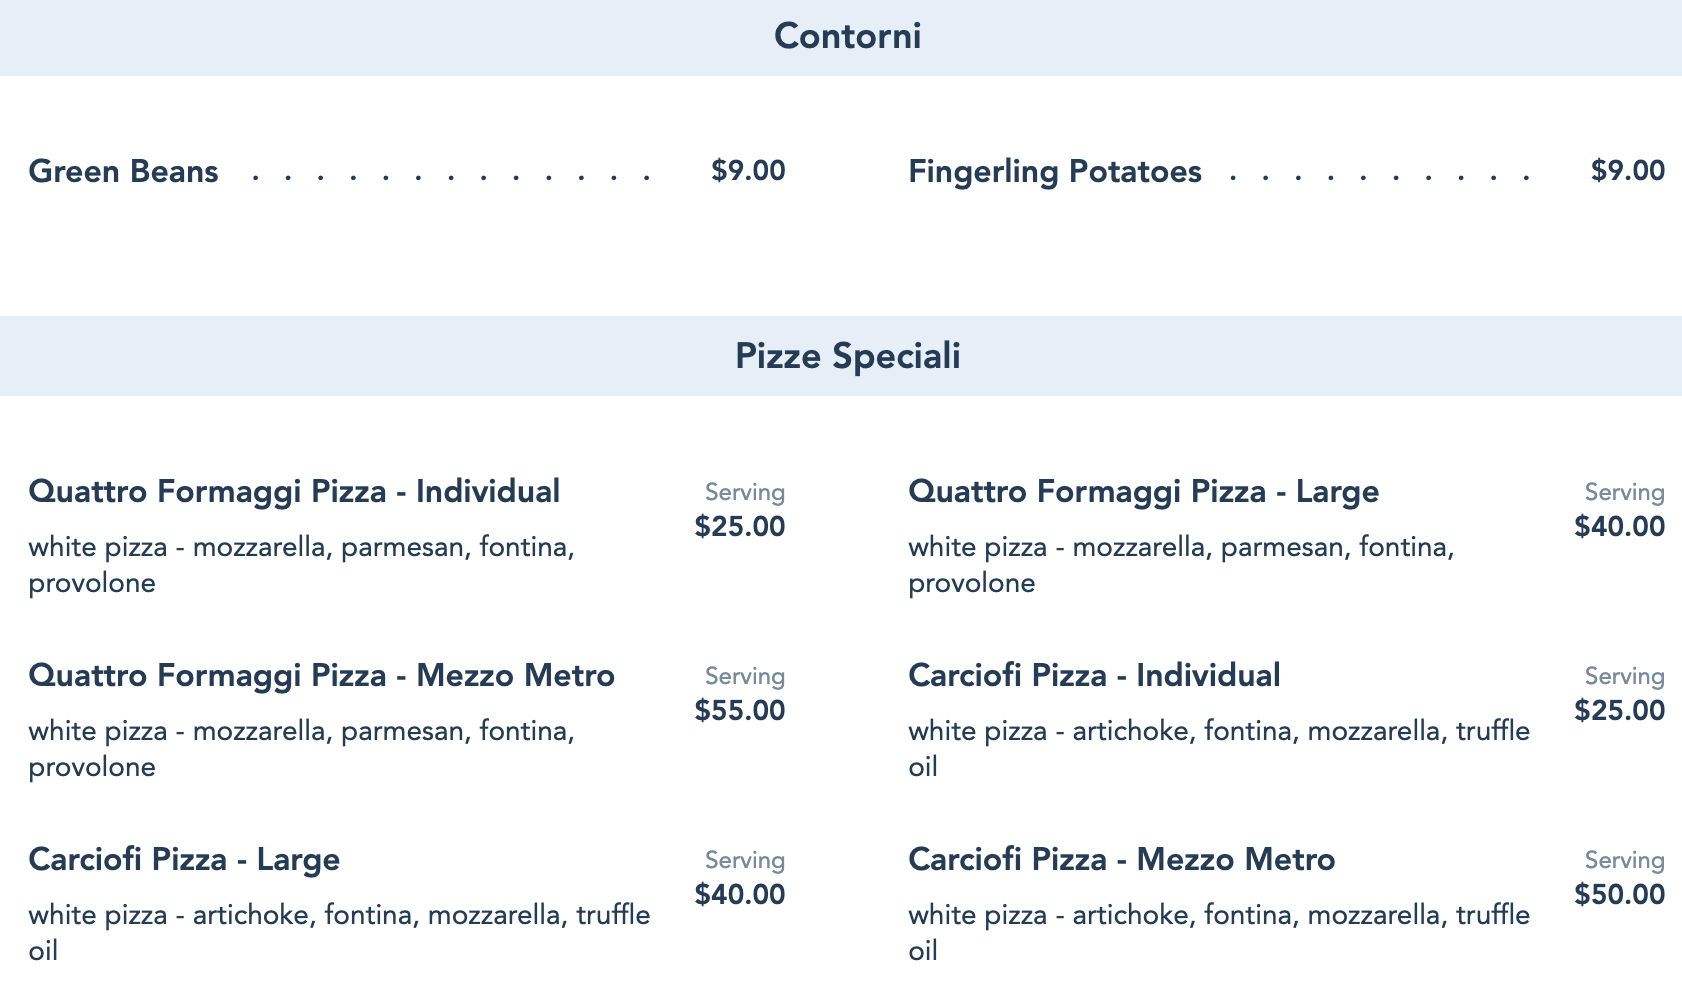This screenshot has height=982, width=1682.
Task: Open Carciofi Pizza - Mezzo Metro item
Action: (x=1121, y=860)
